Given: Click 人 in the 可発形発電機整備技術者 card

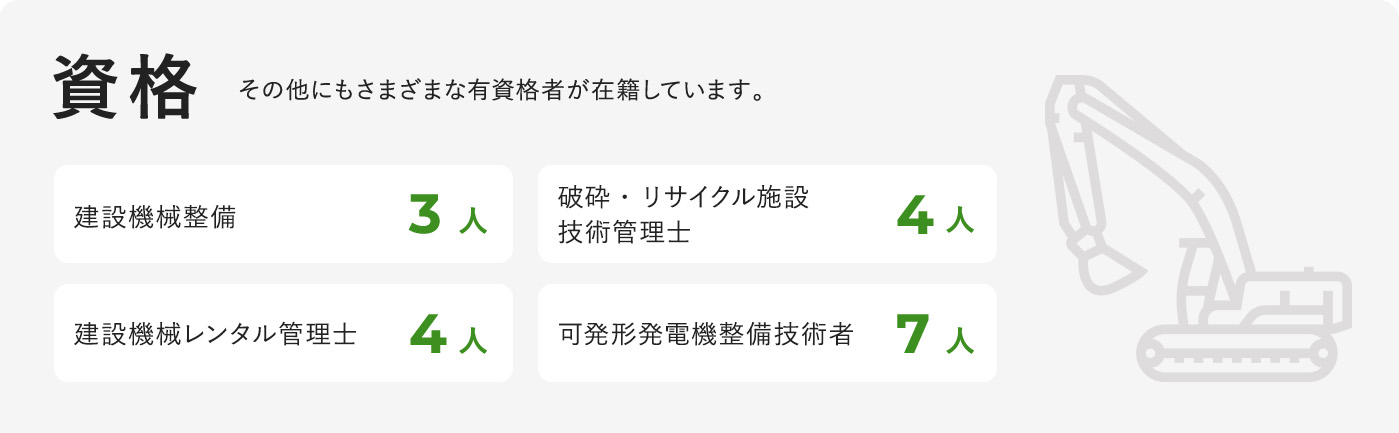Looking at the screenshot, I should [959, 338].
